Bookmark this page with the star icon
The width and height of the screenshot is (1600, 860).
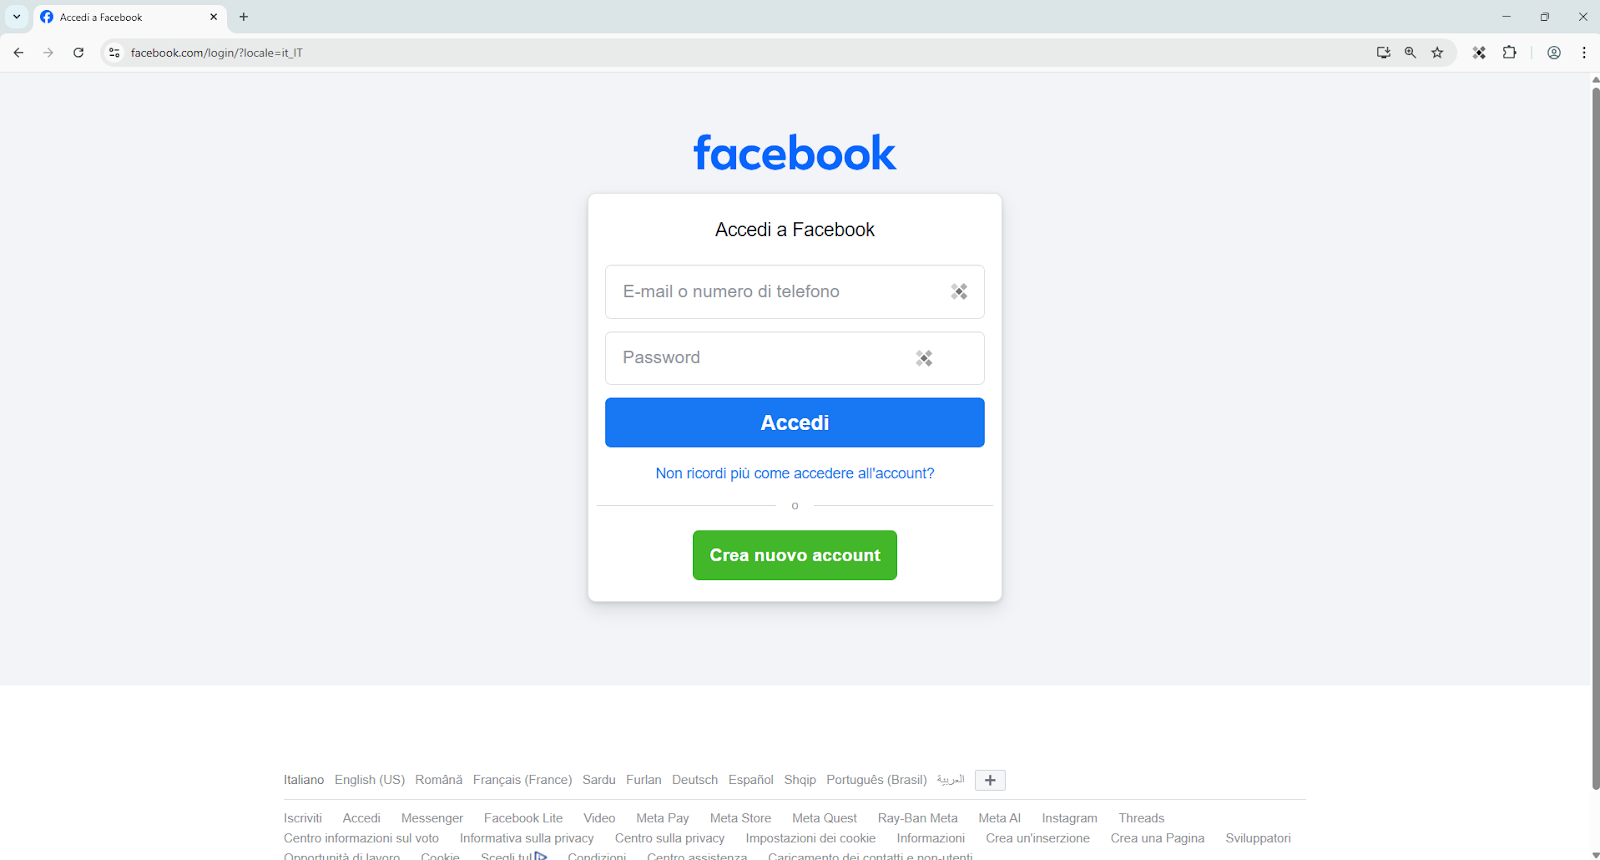pyautogui.click(x=1437, y=53)
